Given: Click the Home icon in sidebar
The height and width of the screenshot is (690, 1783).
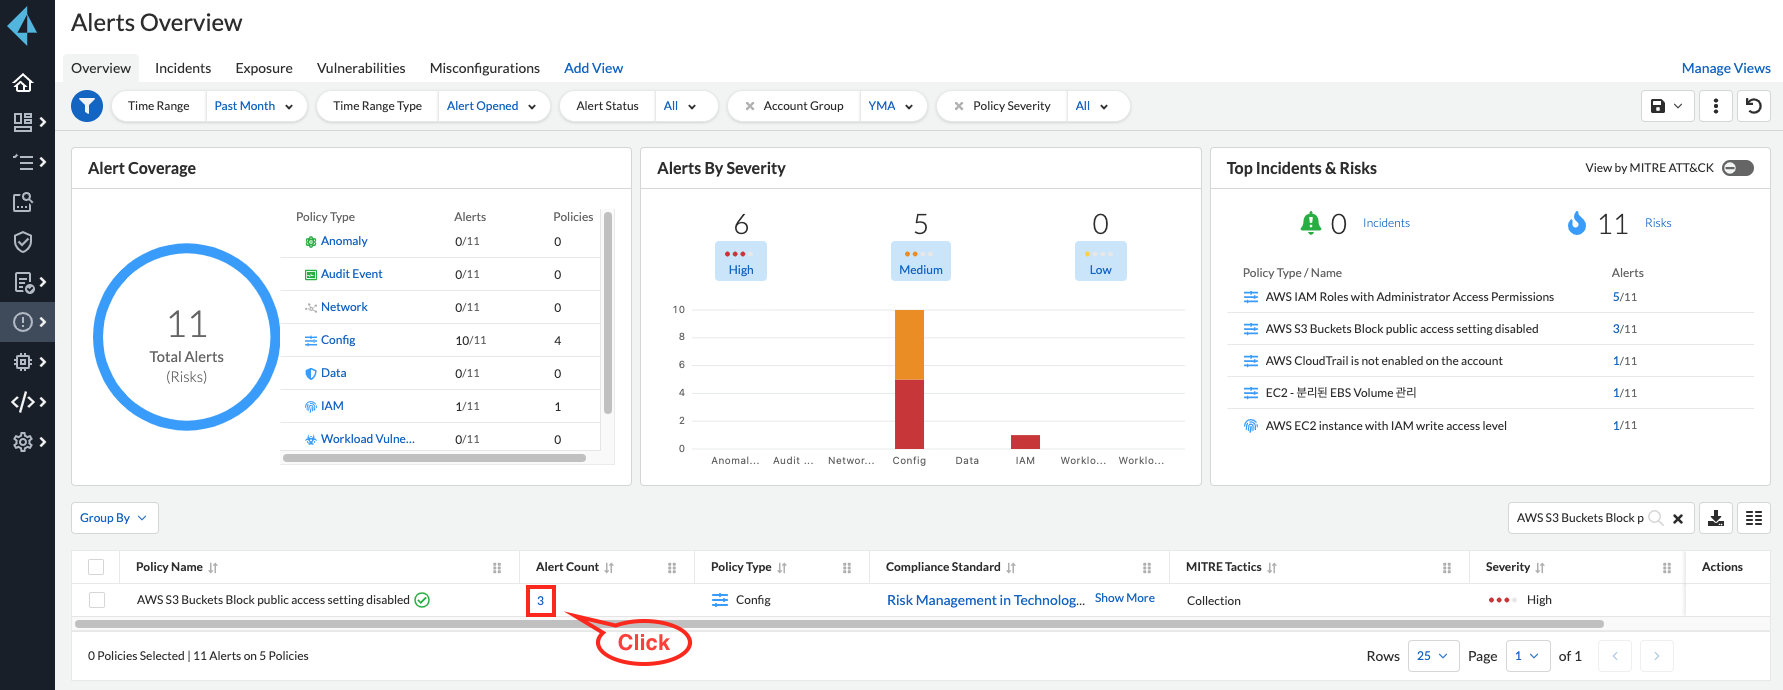Looking at the screenshot, I should tap(23, 83).
